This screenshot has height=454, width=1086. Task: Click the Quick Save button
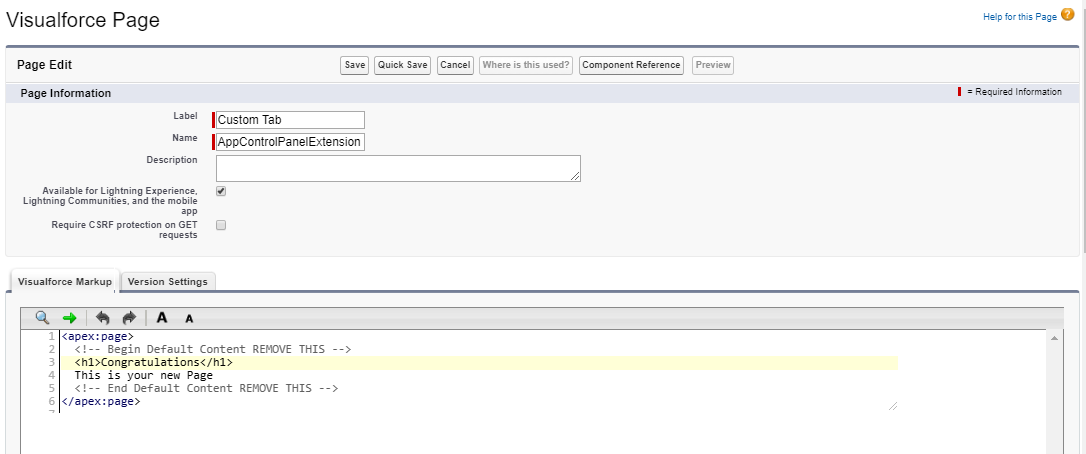tap(402, 65)
